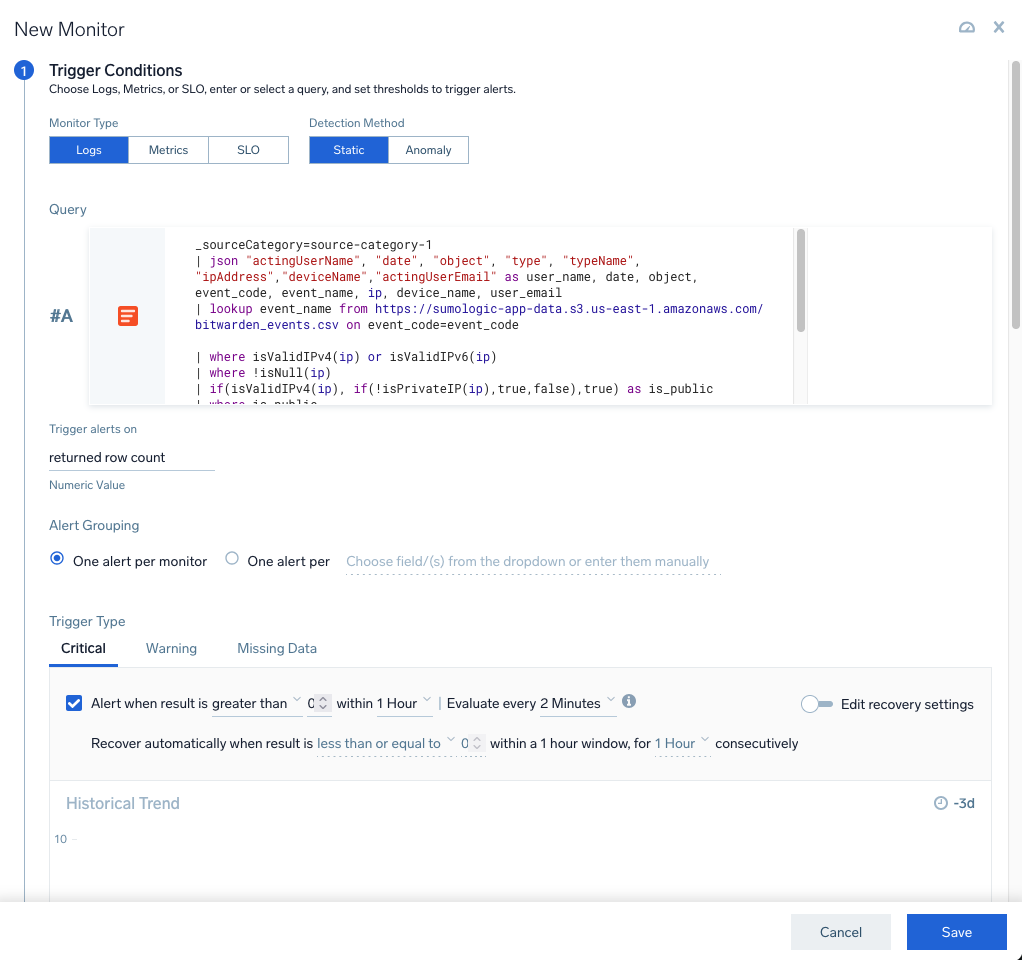This screenshot has height=960, width=1022.
Task: Switch to the Missing Data tab
Action: tap(277, 648)
